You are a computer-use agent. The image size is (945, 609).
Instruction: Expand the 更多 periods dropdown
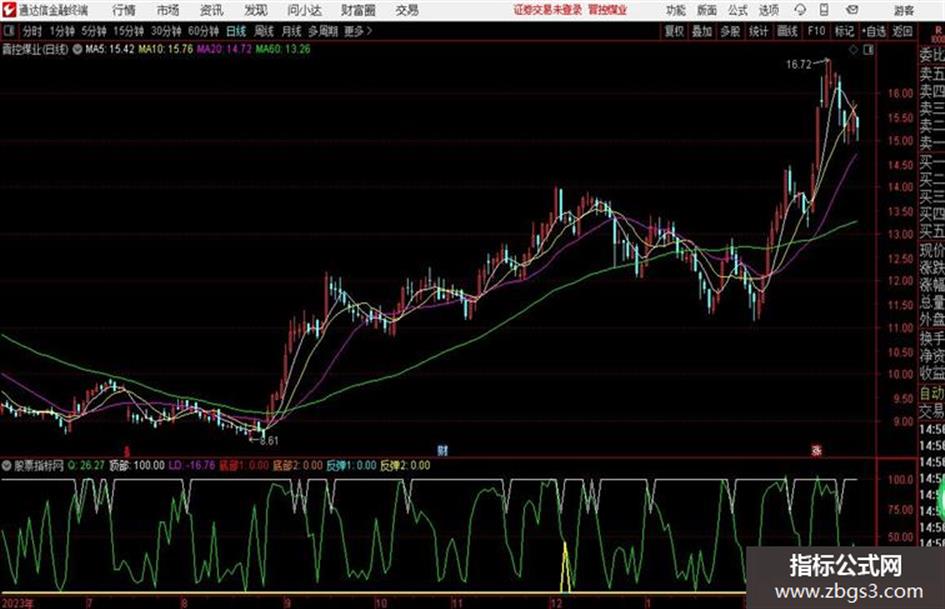point(358,31)
